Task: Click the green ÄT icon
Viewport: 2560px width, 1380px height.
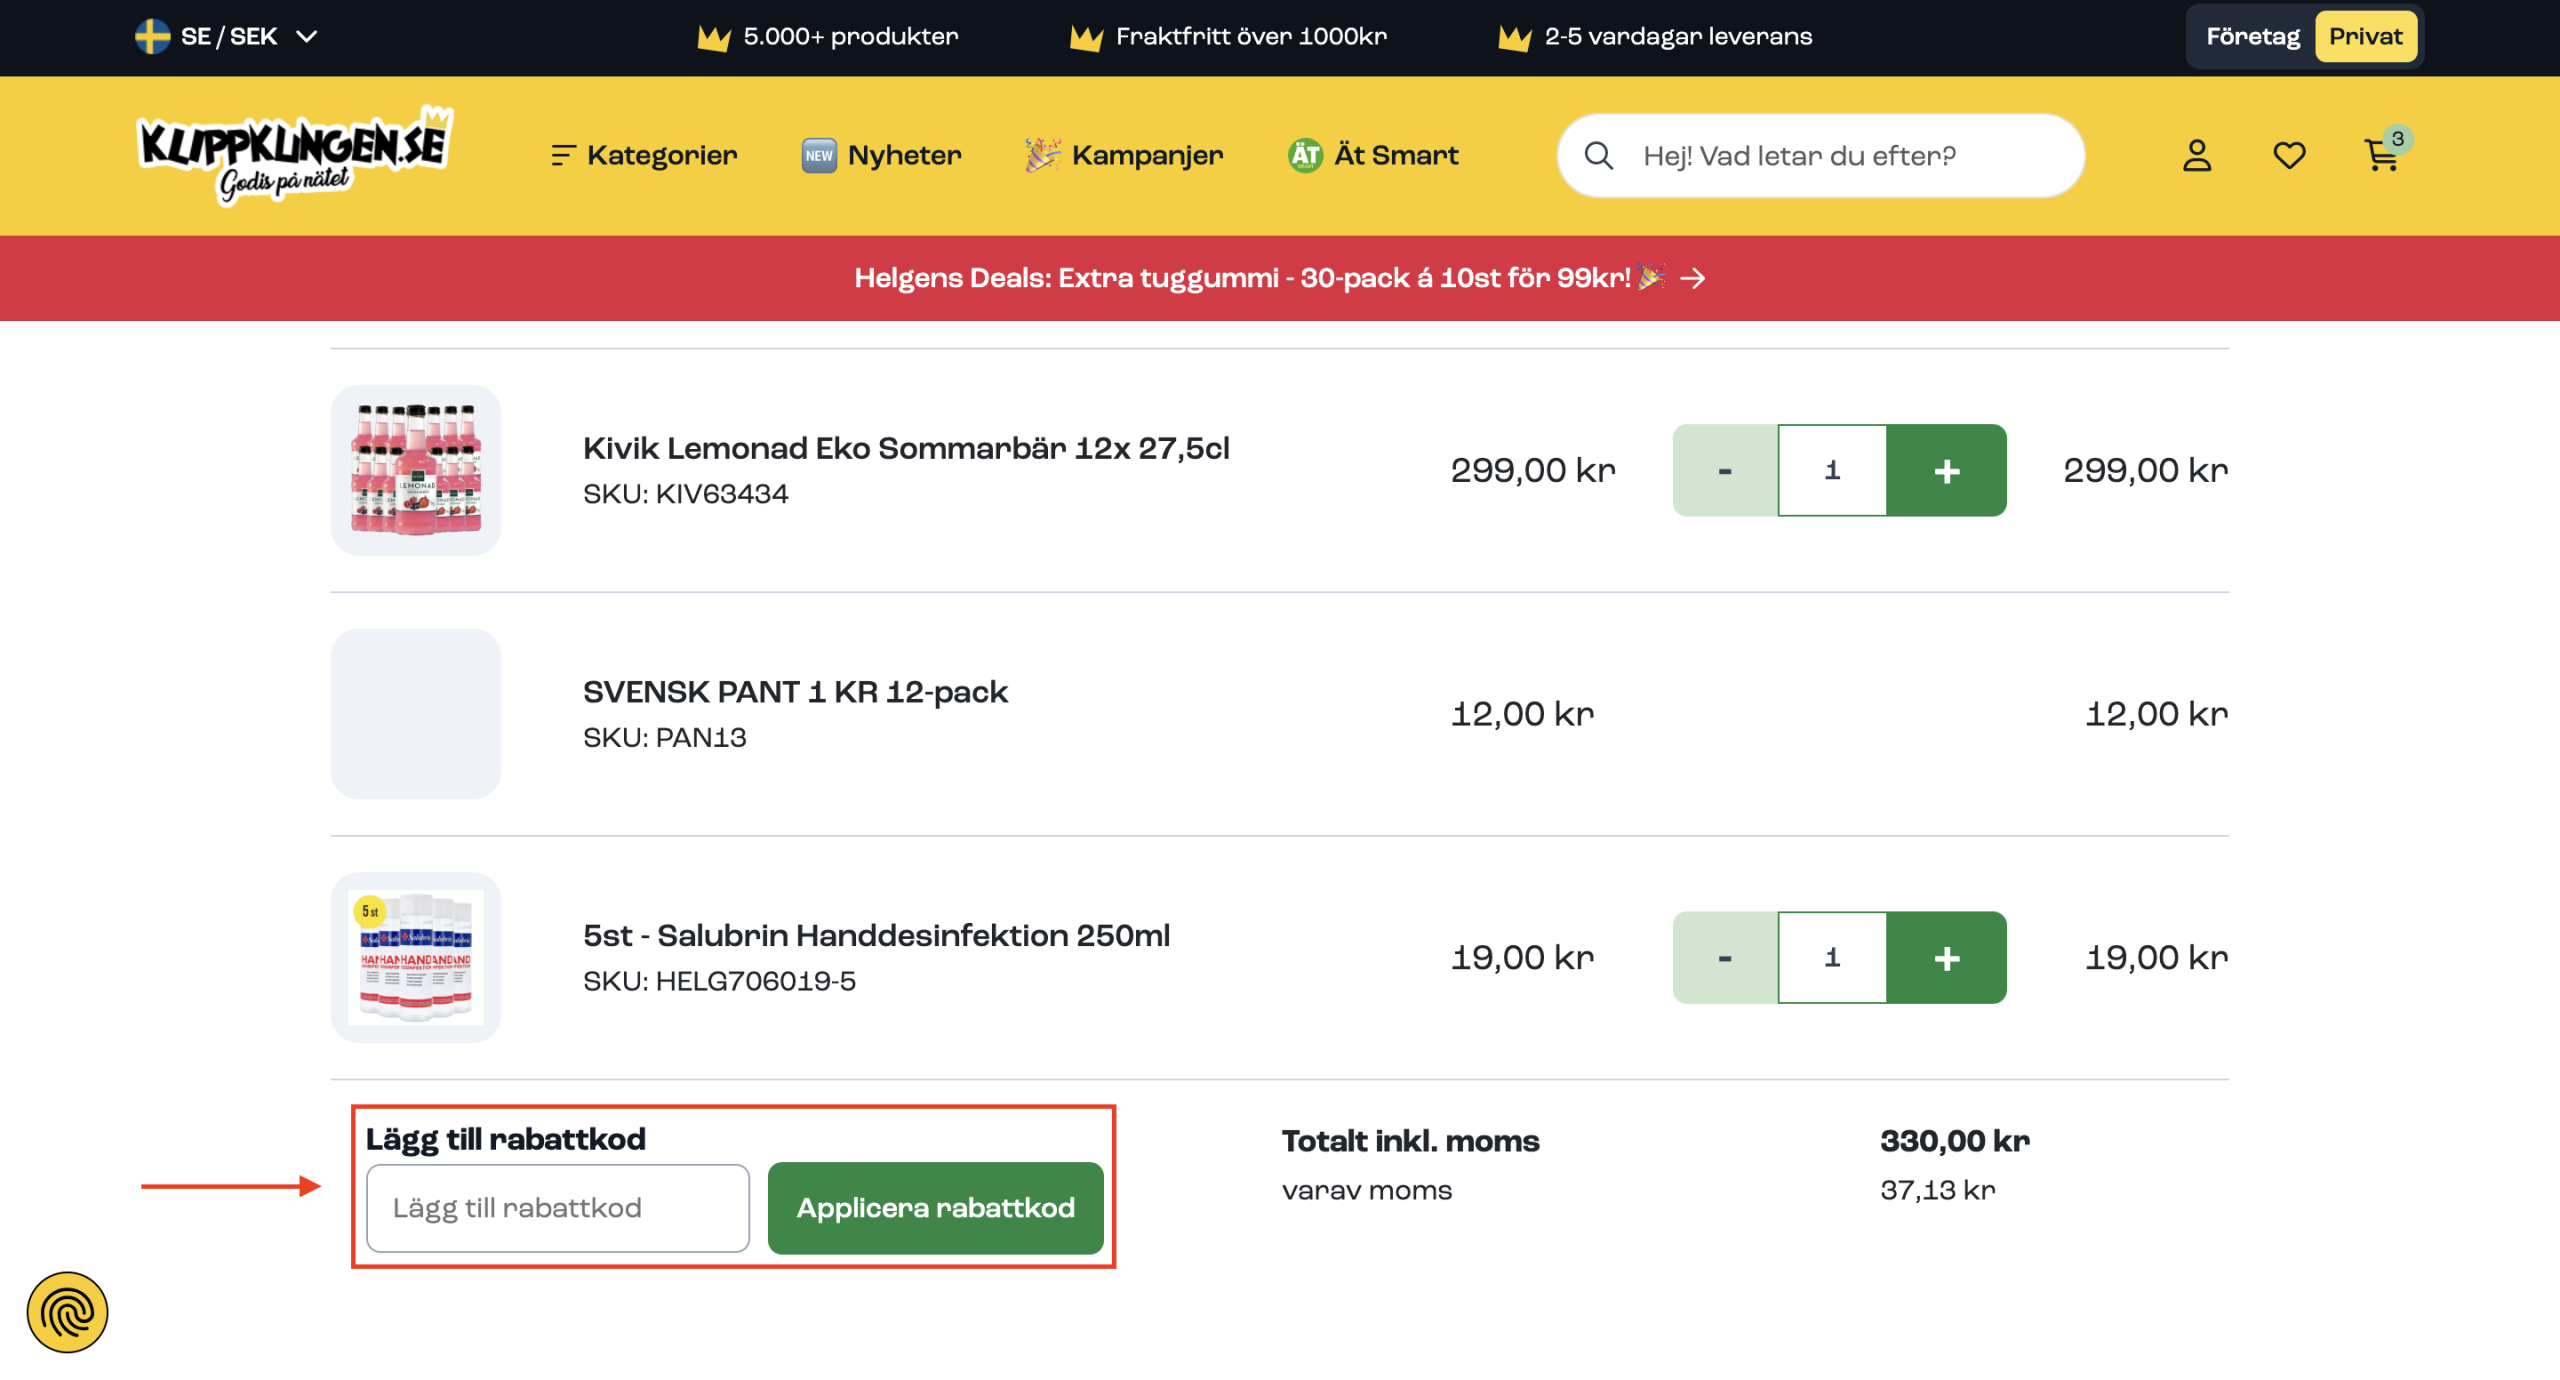Action: coord(1305,155)
